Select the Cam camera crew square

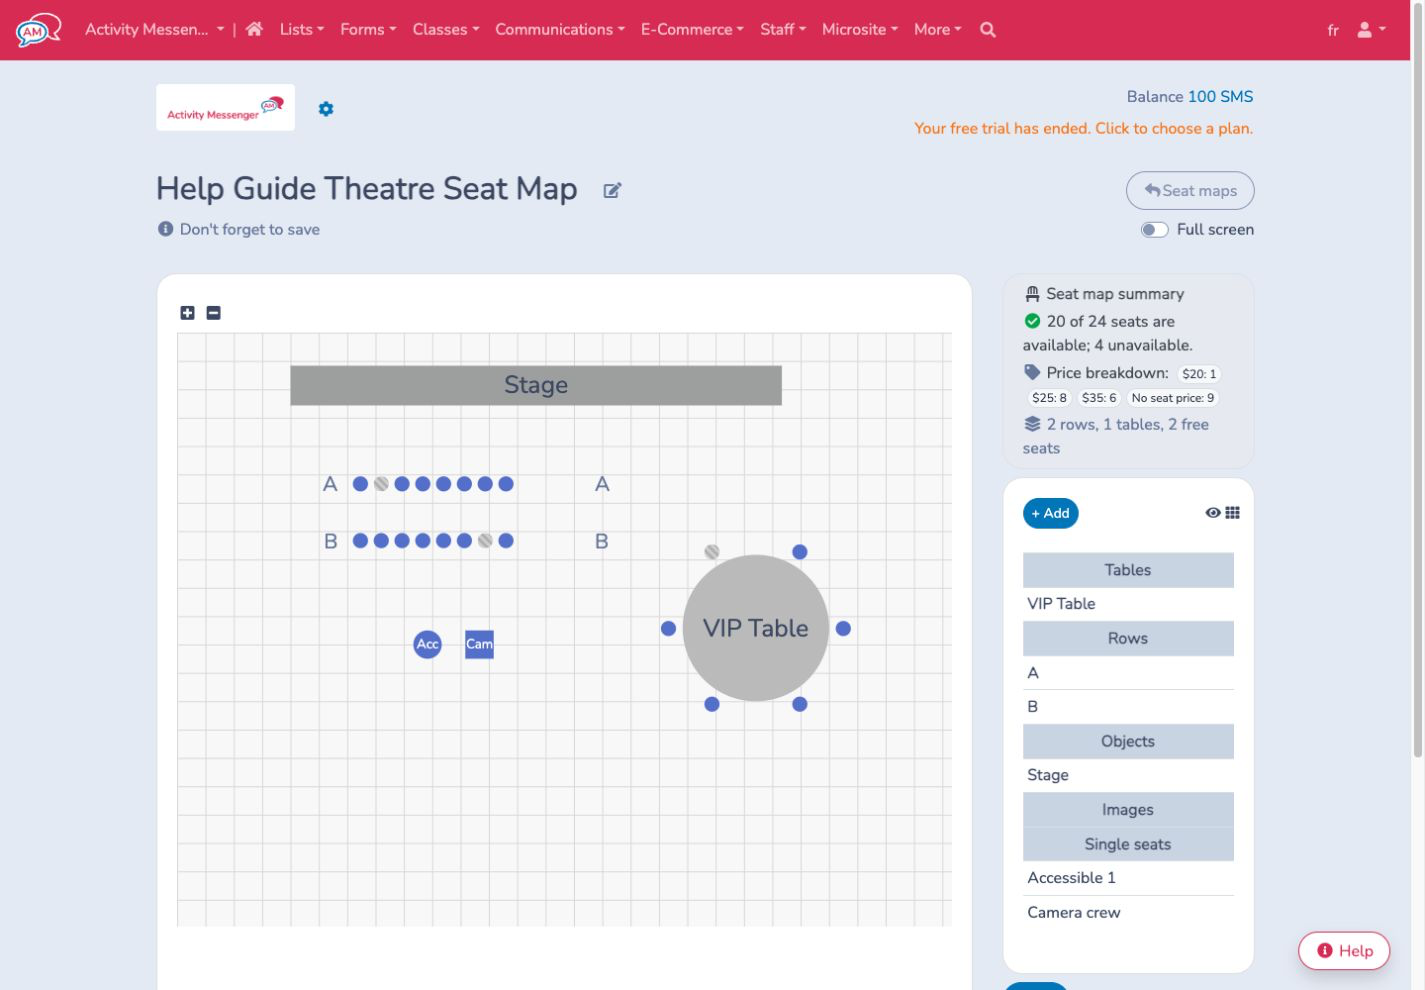[479, 644]
